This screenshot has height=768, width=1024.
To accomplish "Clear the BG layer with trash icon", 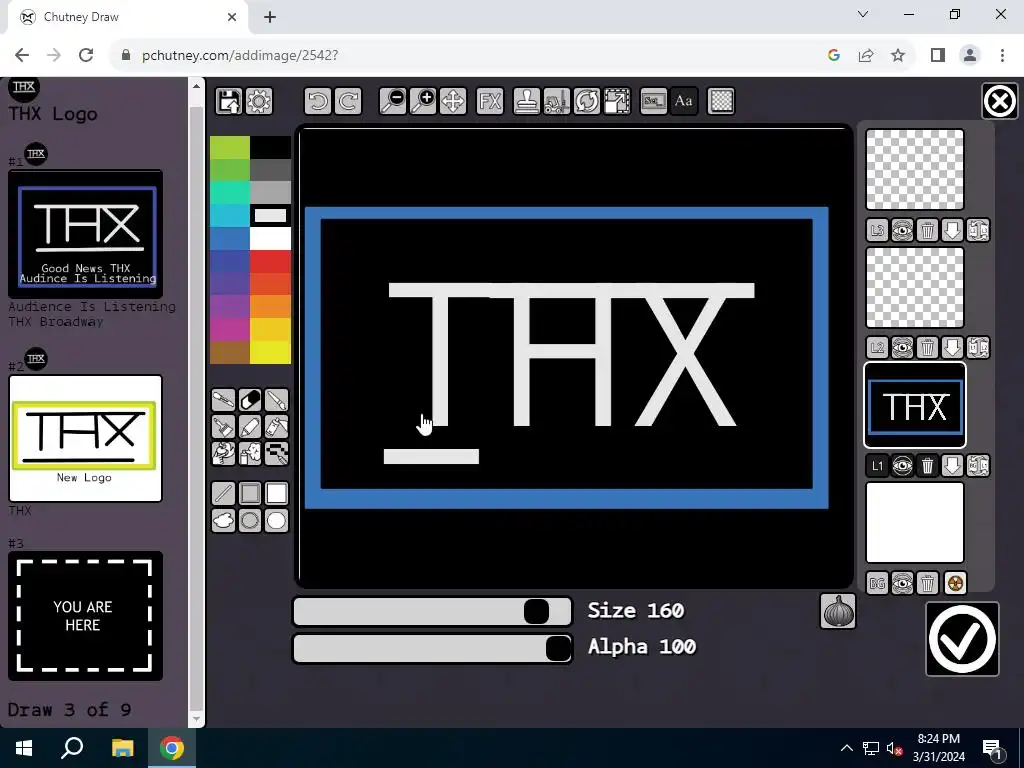I will click(927, 583).
